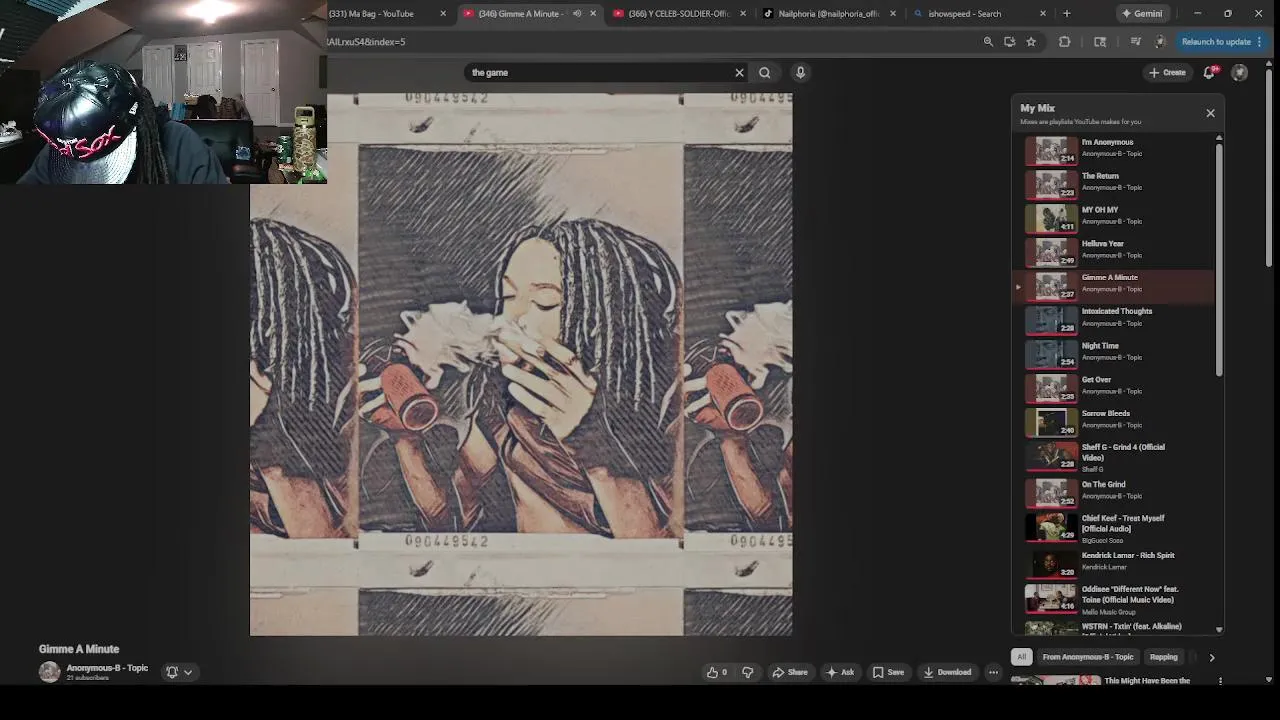Viewport: 1280px width, 720px height.
Task: Play Chief Keef - Treat Myself
Action: 1115,528
